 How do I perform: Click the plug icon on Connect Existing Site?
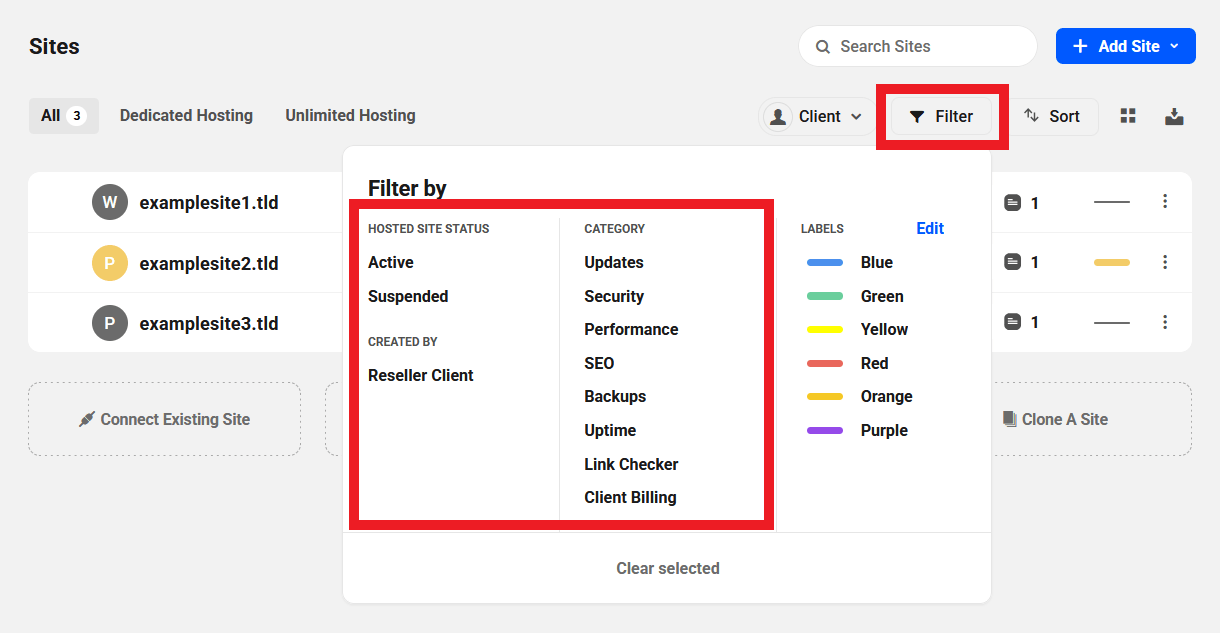point(87,419)
